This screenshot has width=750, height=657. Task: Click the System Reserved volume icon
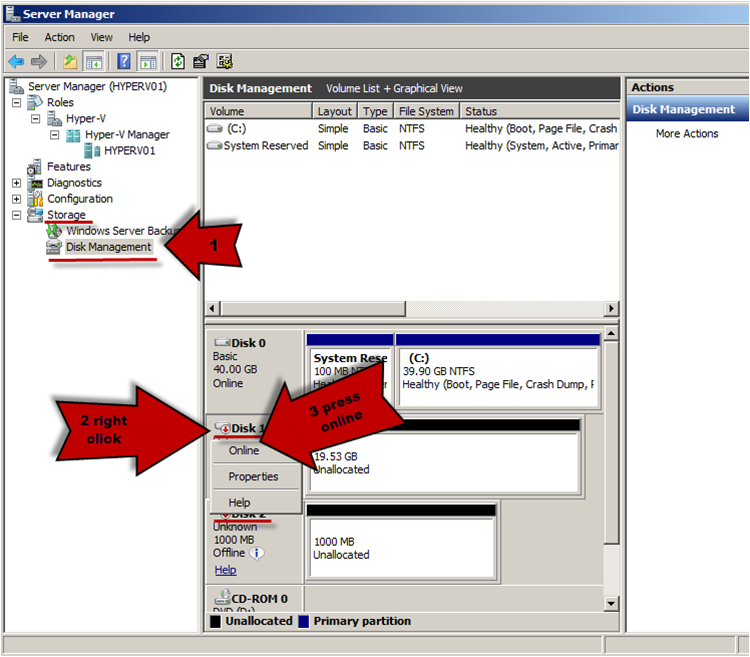click(x=215, y=145)
